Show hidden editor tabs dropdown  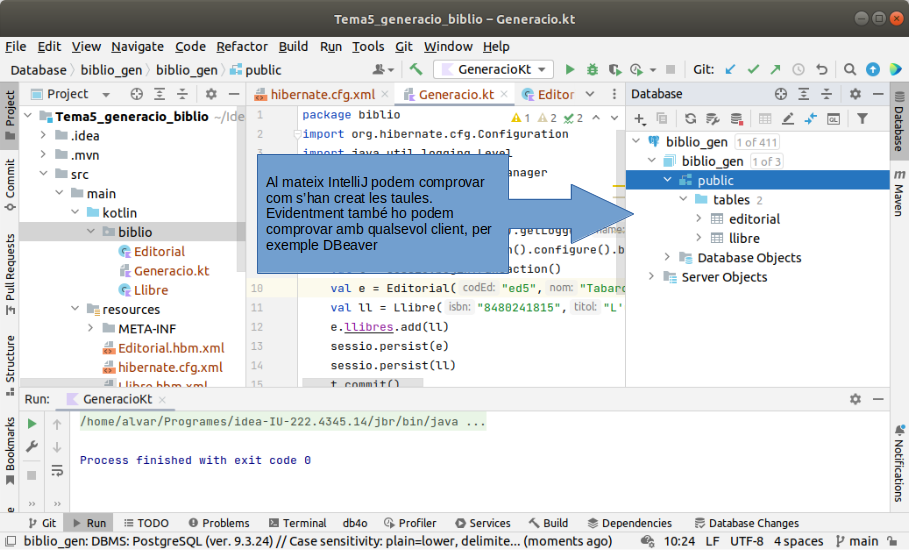pos(590,94)
